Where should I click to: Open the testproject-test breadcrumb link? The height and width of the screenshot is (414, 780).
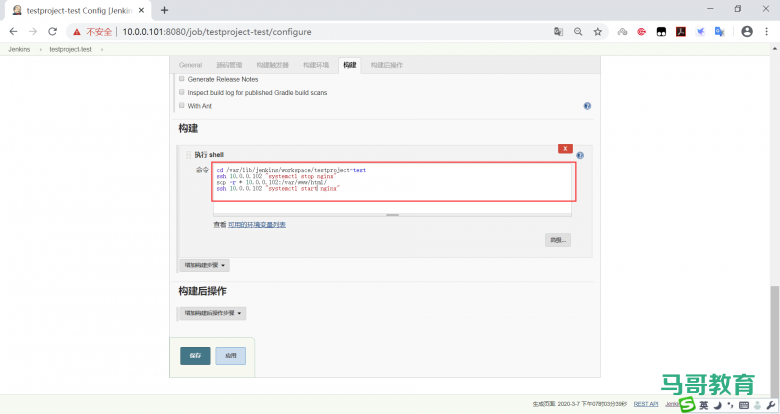click(x=71, y=49)
